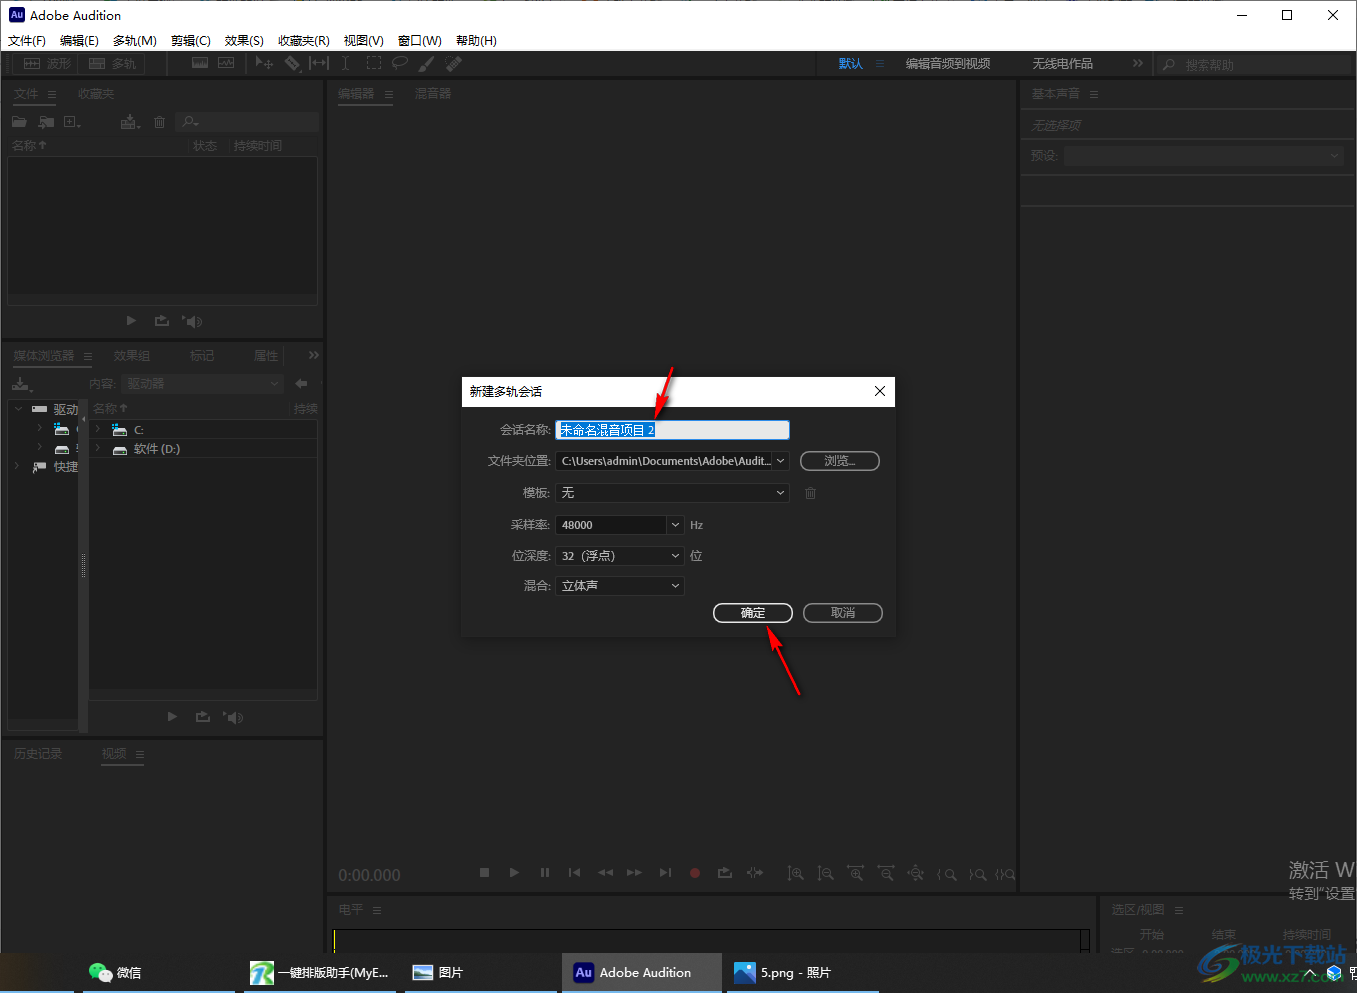Click the transport Play button

click(514, 873)
